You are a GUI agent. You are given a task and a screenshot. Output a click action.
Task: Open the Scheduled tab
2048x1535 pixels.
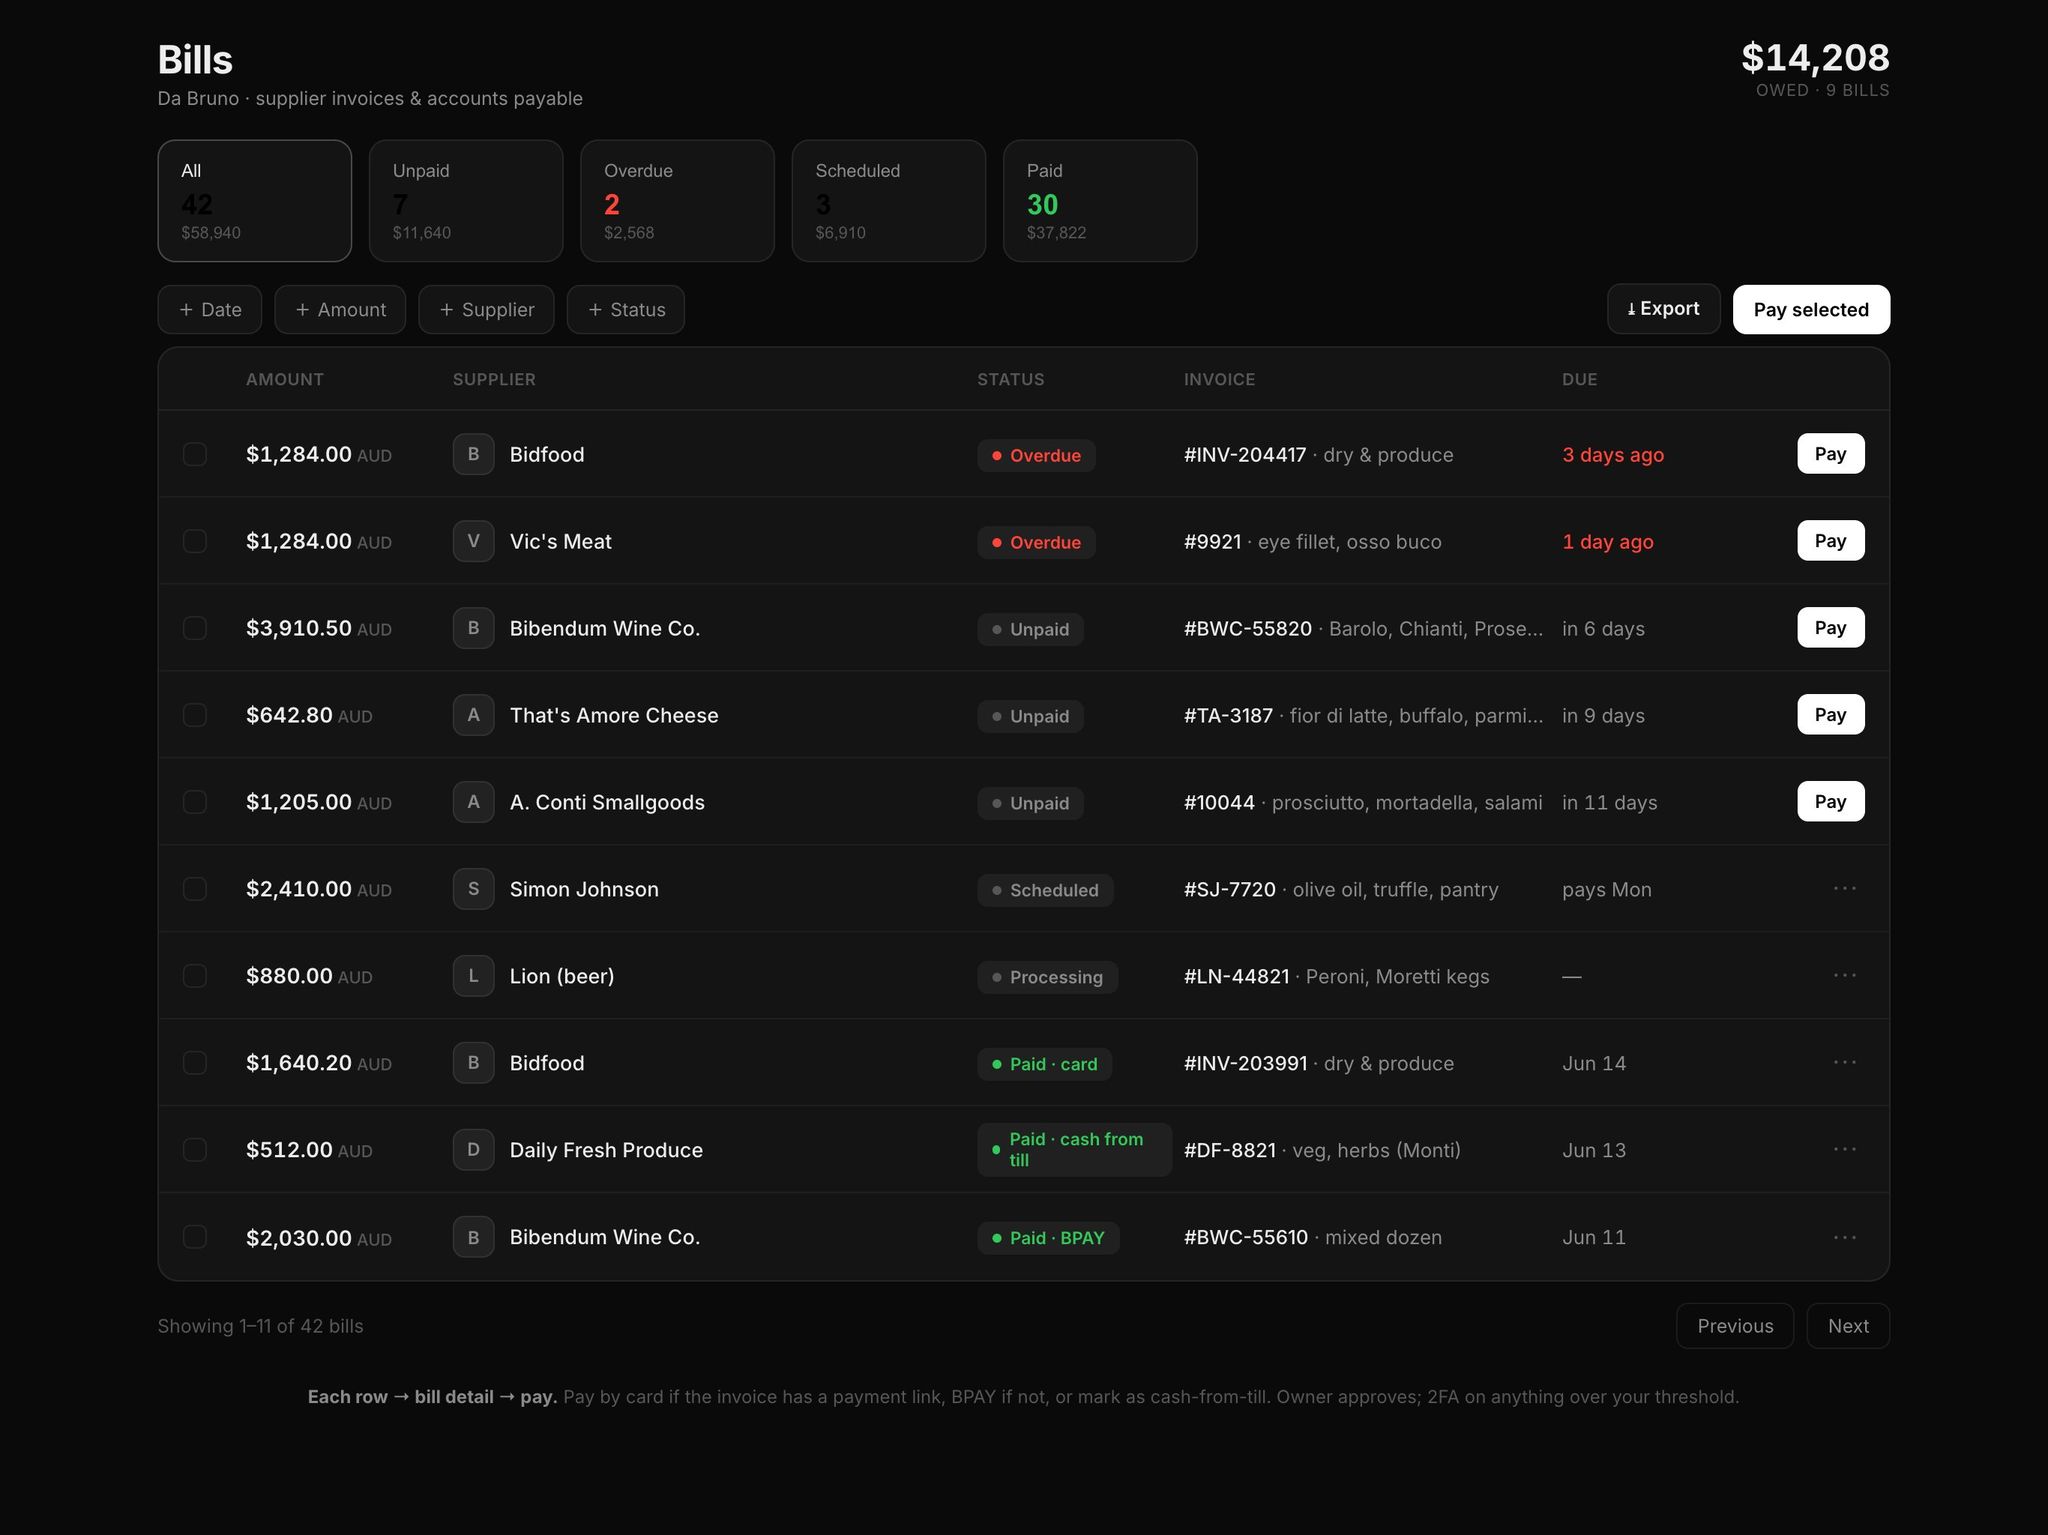(889, 201)
